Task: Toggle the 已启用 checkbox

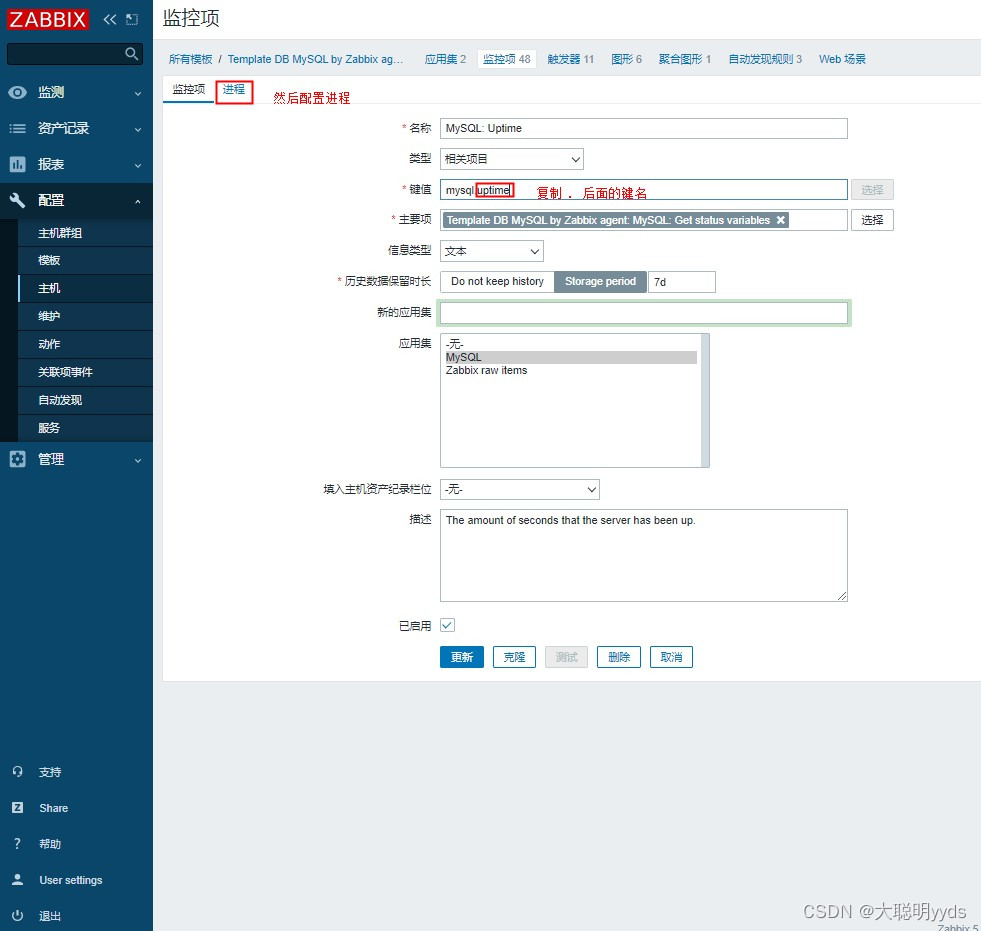Action: (447, 625)
